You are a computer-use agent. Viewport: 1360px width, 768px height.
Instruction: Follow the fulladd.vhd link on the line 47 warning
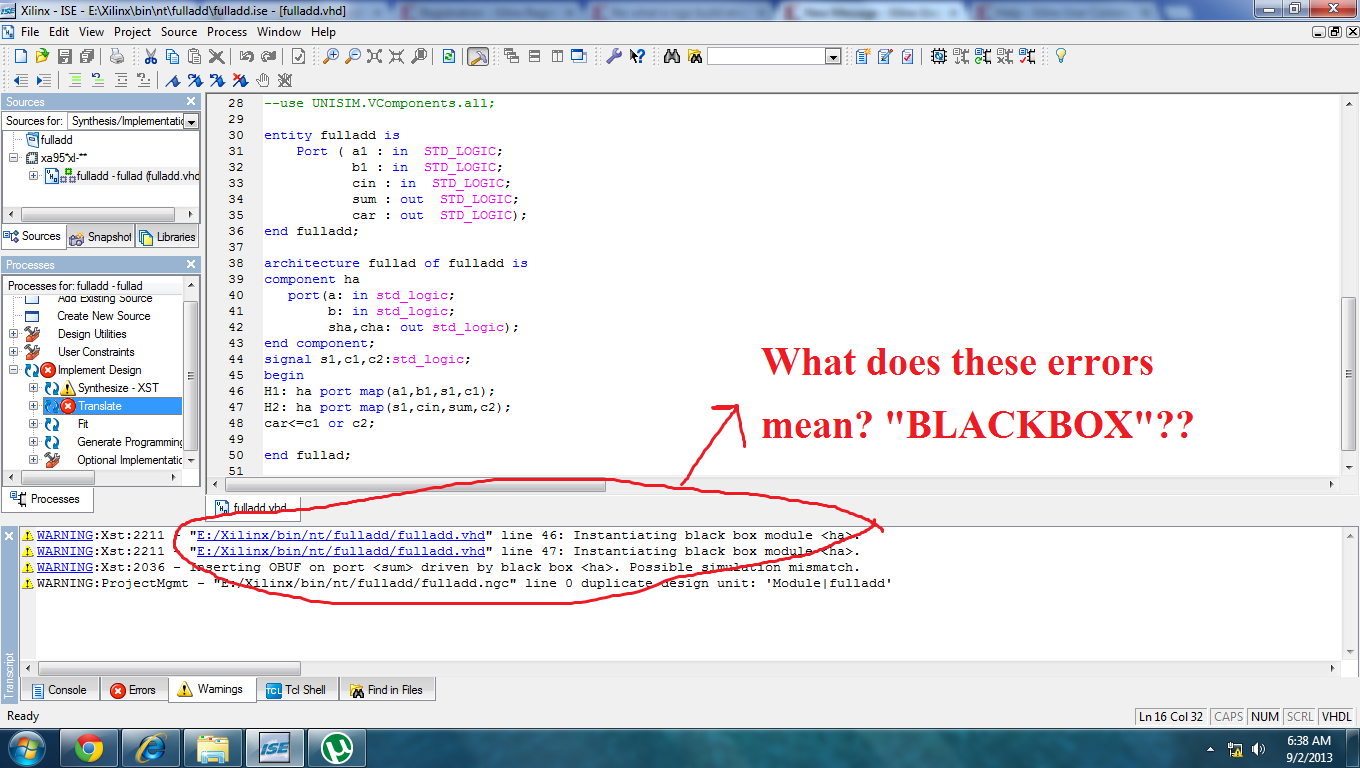[341, 551]
